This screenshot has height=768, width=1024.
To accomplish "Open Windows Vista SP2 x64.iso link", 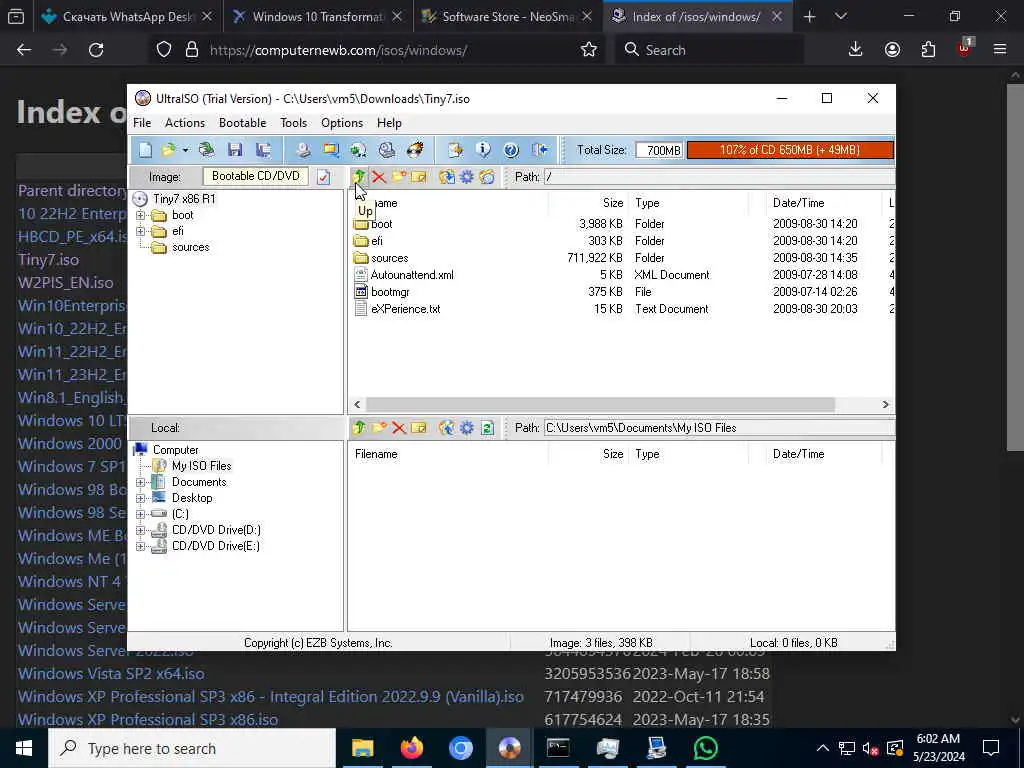I will pos(111,673).
